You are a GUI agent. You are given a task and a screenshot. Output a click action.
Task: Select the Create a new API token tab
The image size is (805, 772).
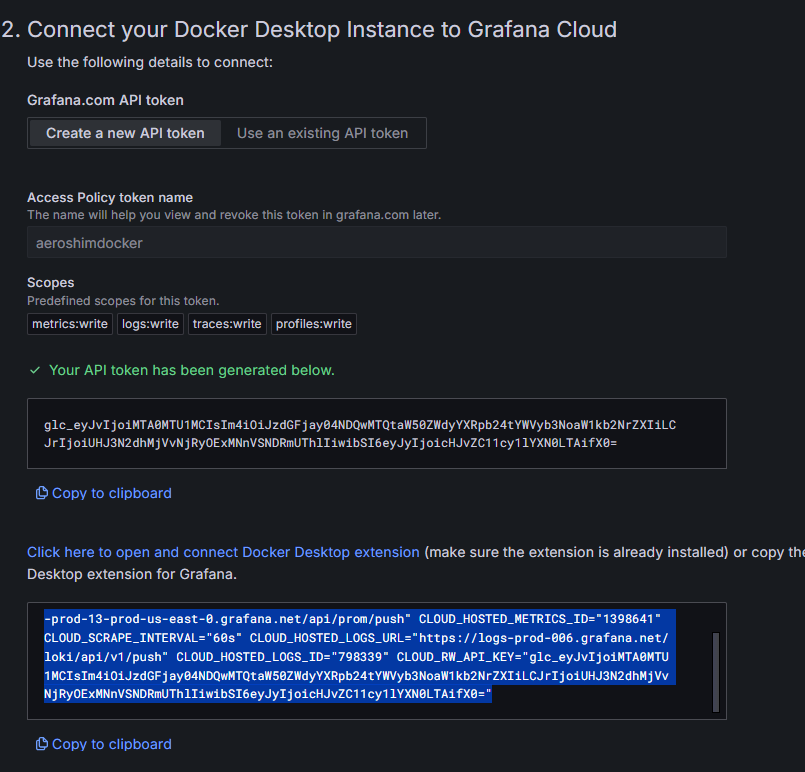tap(125, 133)
